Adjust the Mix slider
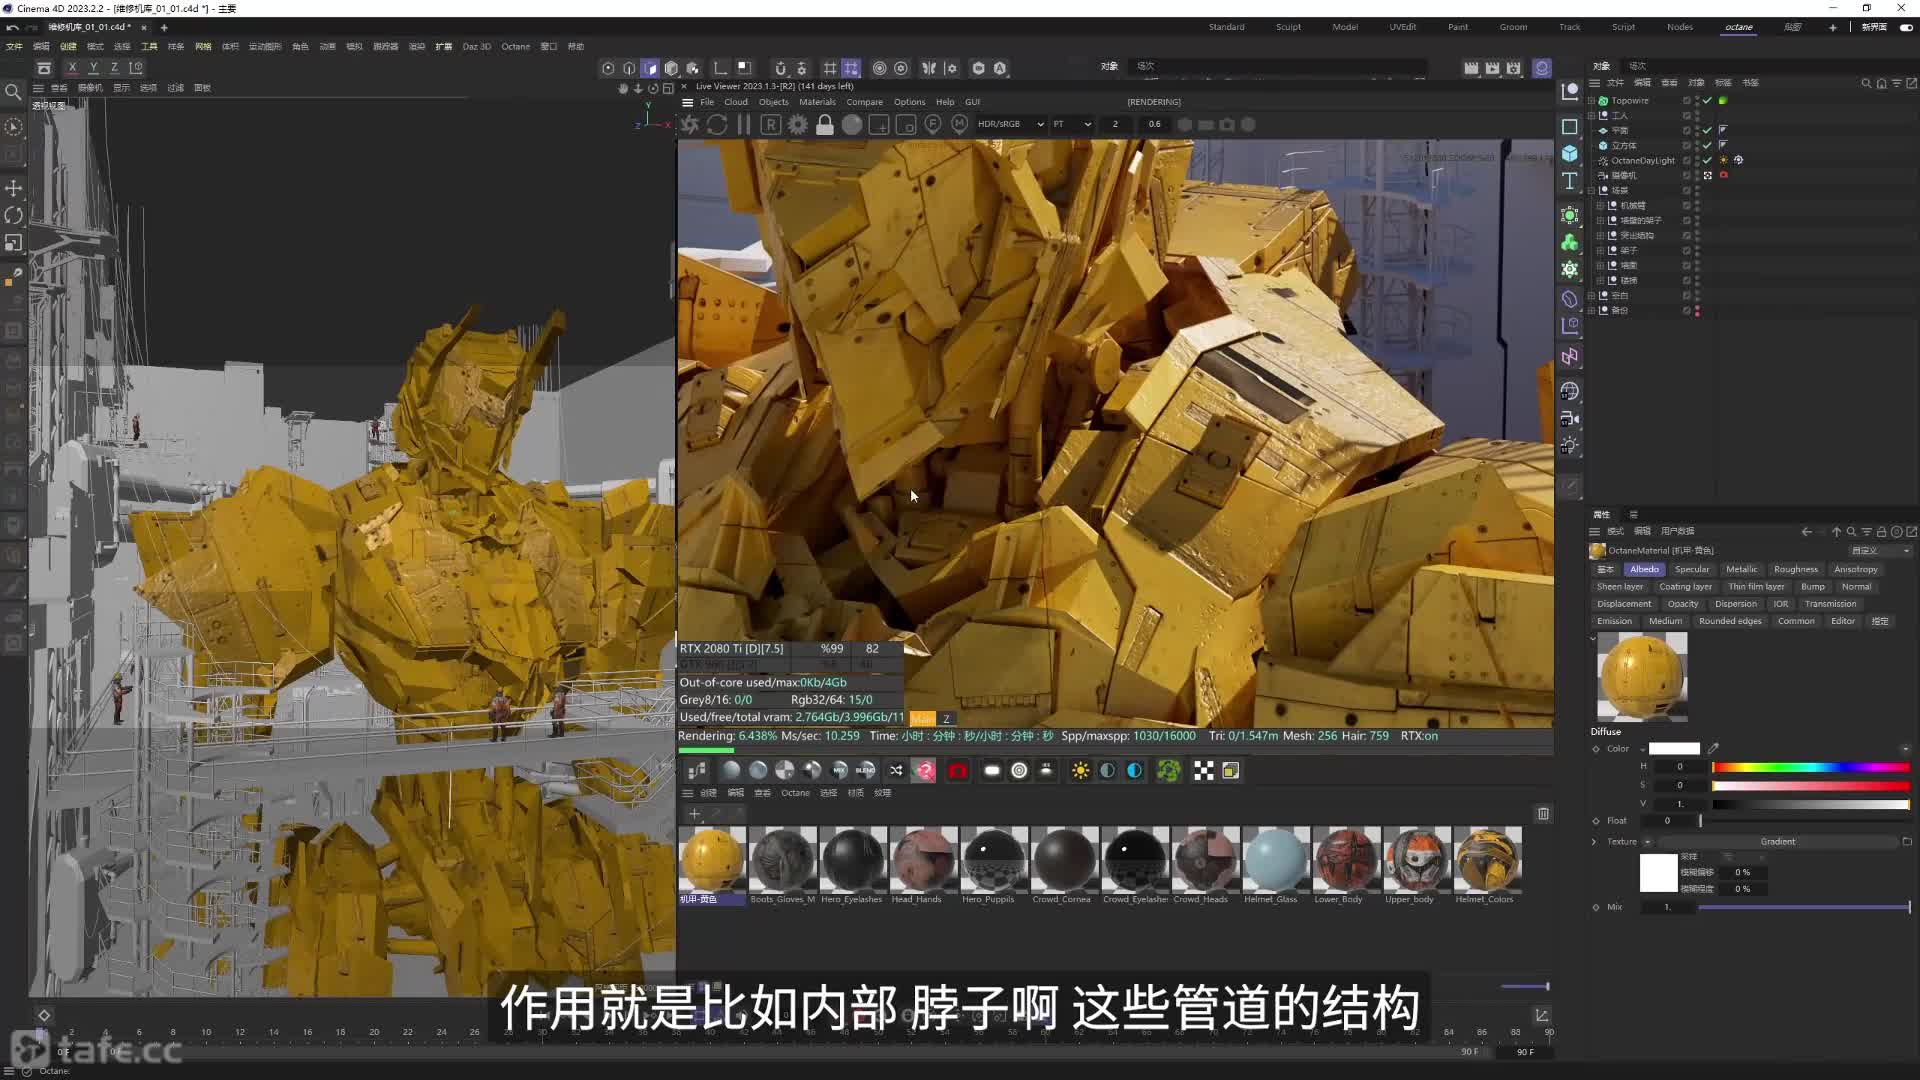1920x1080 pixels. 1804,907
